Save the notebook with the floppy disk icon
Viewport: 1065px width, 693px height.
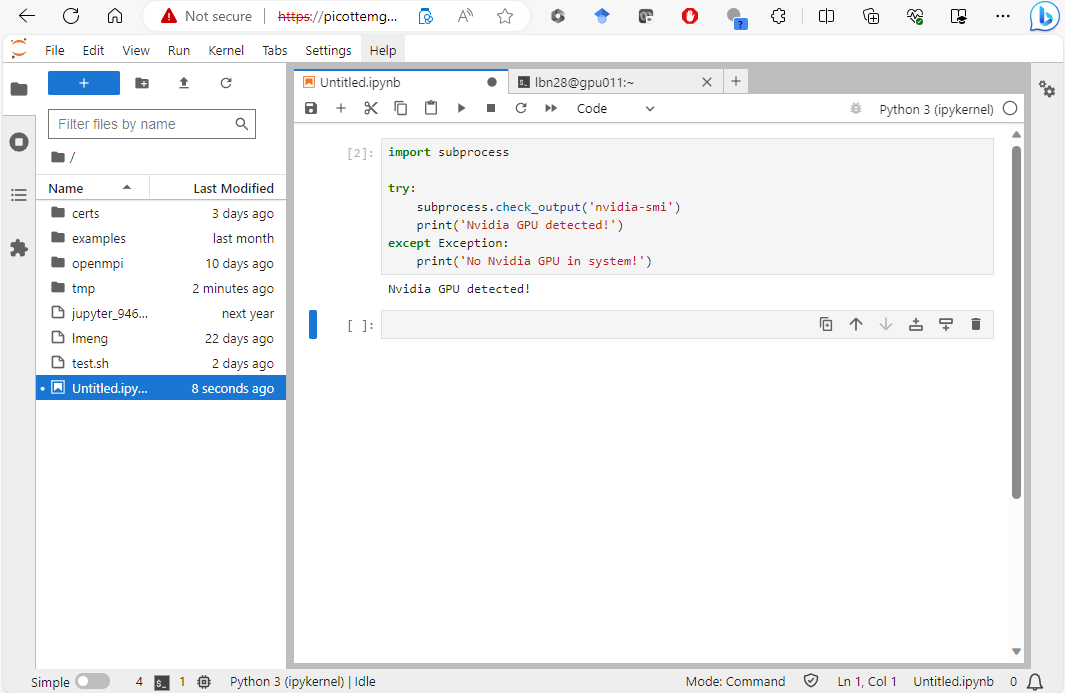pyautogui.click(x=311, y=108)
